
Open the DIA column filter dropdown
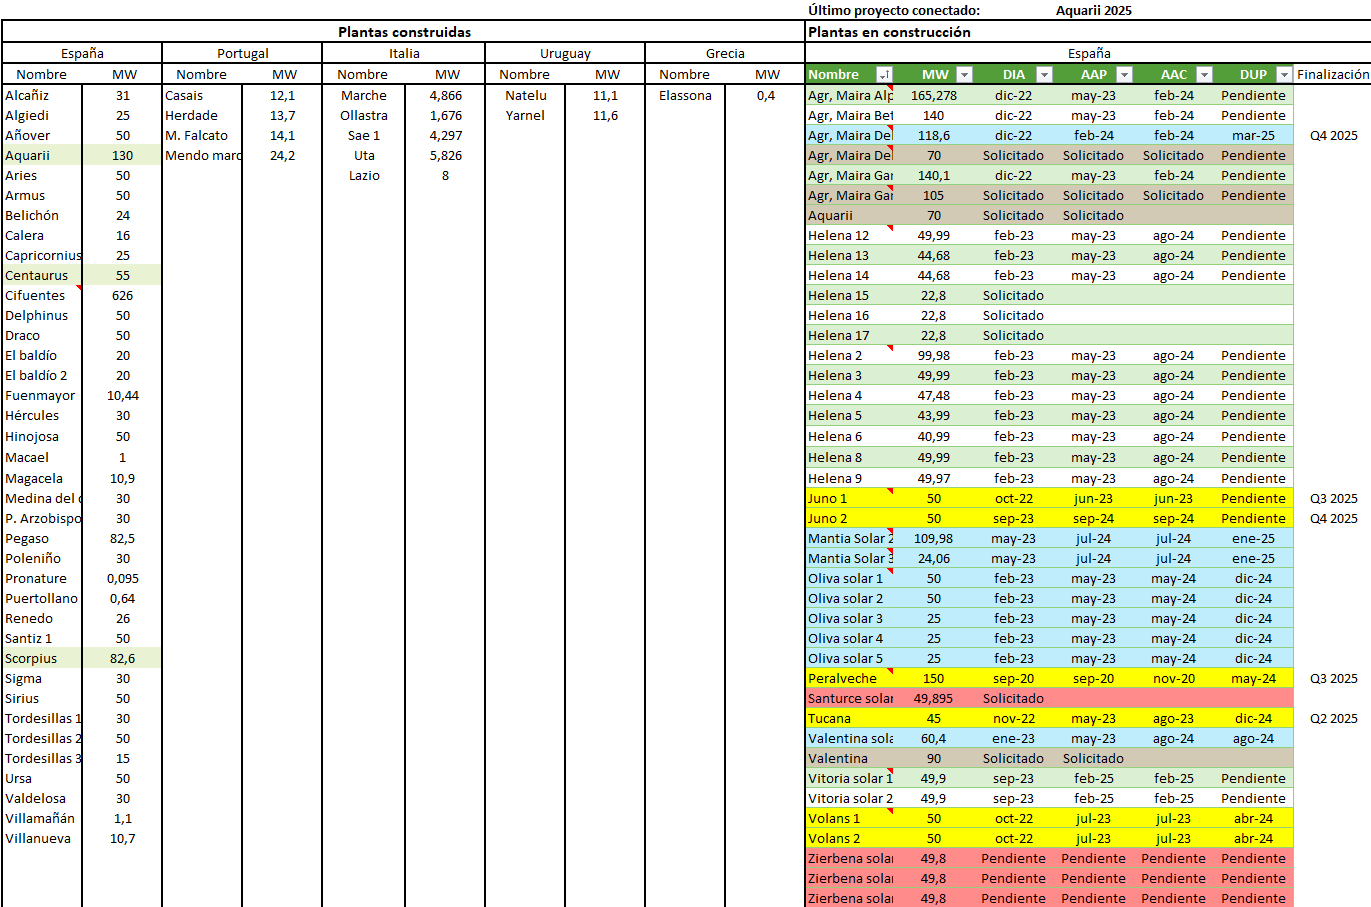(1044, 75)
